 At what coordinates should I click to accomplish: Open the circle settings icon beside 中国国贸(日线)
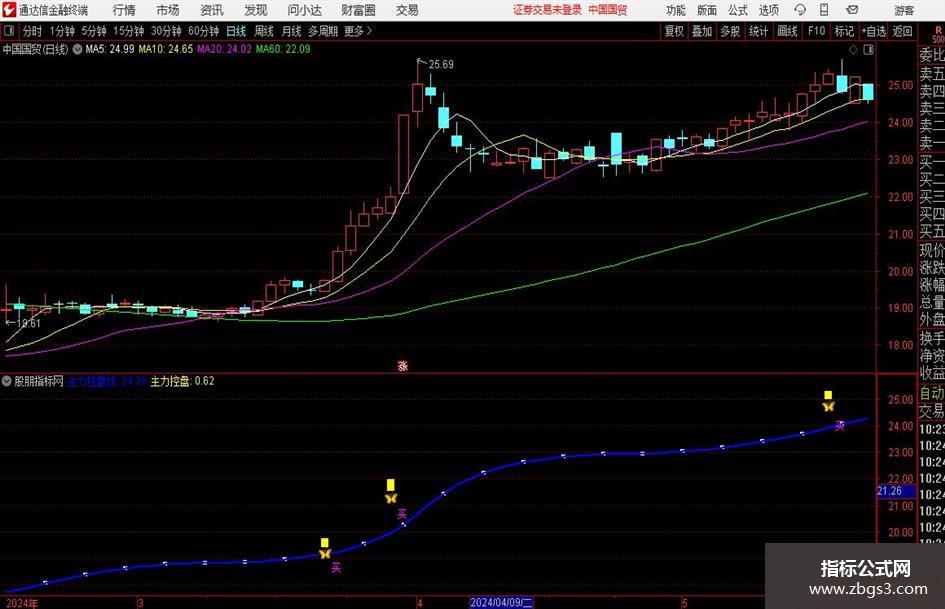click(x=77, y=49)
